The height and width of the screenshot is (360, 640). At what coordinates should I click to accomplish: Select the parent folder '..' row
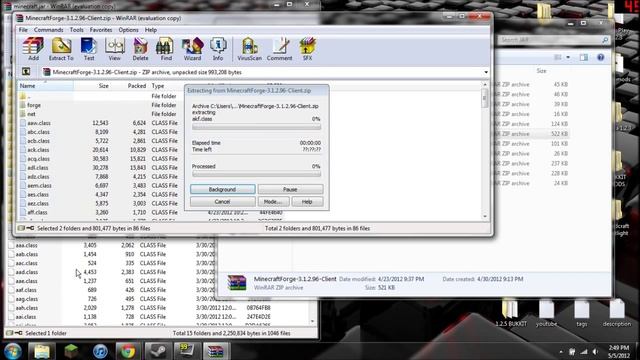(101, 96)
